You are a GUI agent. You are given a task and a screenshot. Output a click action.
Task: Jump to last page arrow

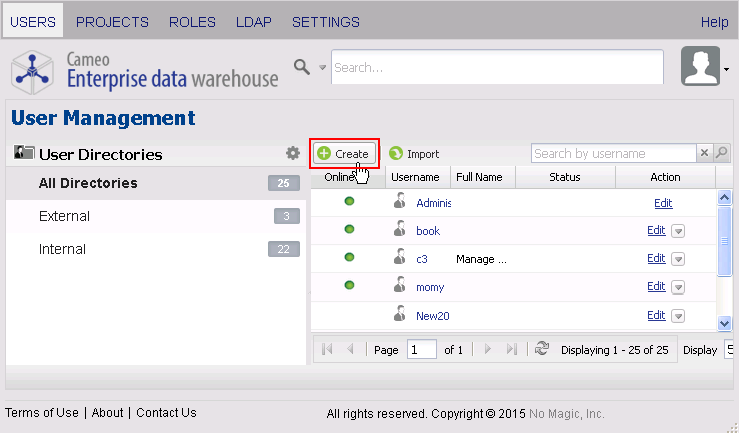click(x=512, y=349)
